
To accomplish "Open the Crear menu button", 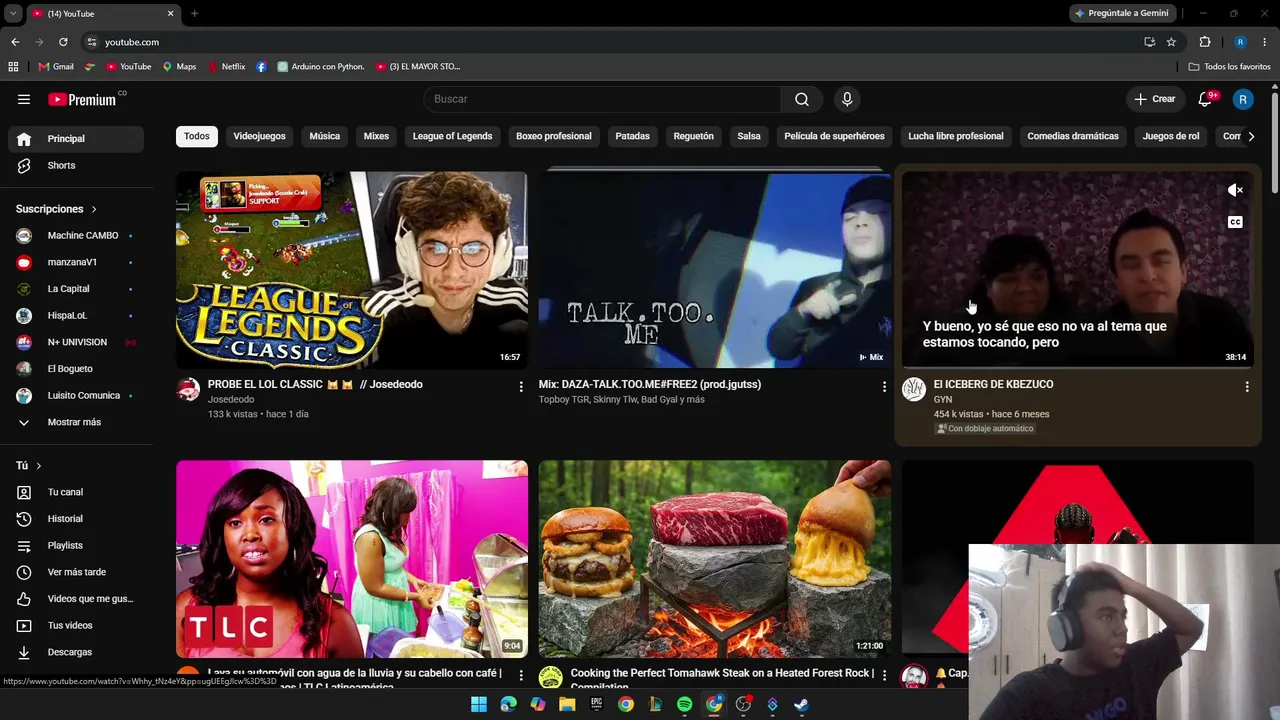I will pyautogui.click(x=1154, y=99).
